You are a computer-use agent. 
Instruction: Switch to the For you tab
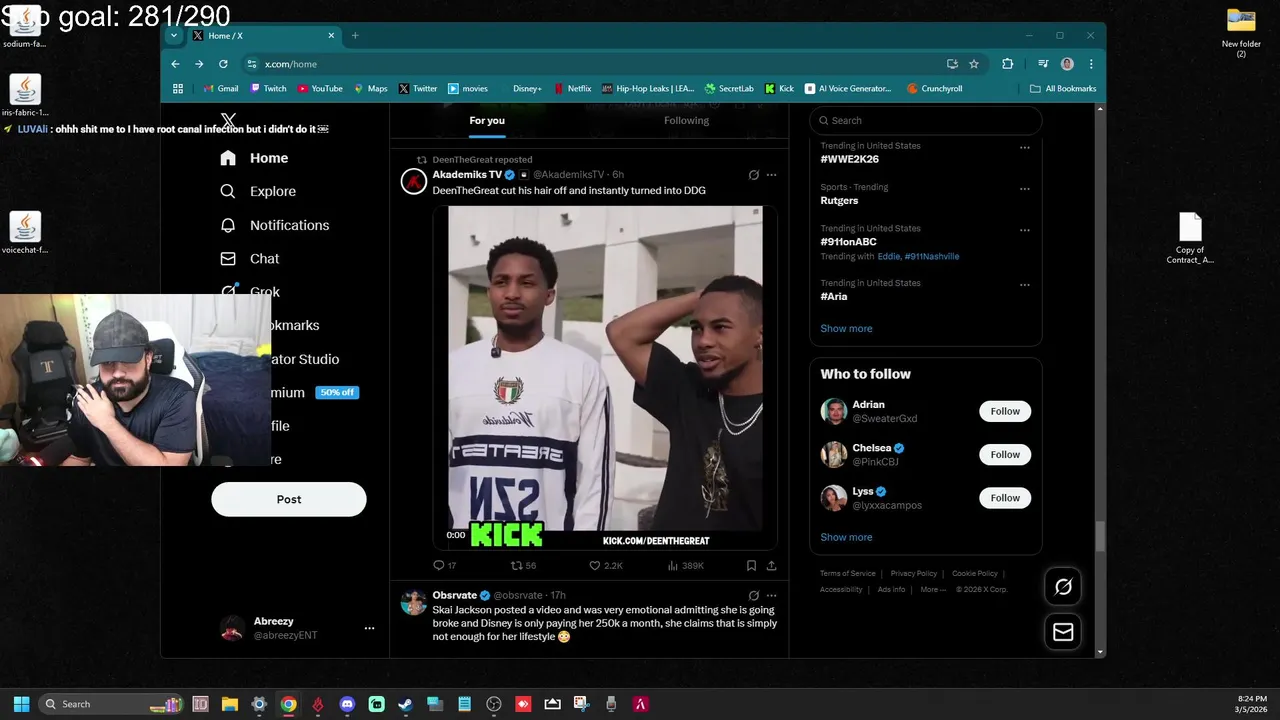coord(487,120)
